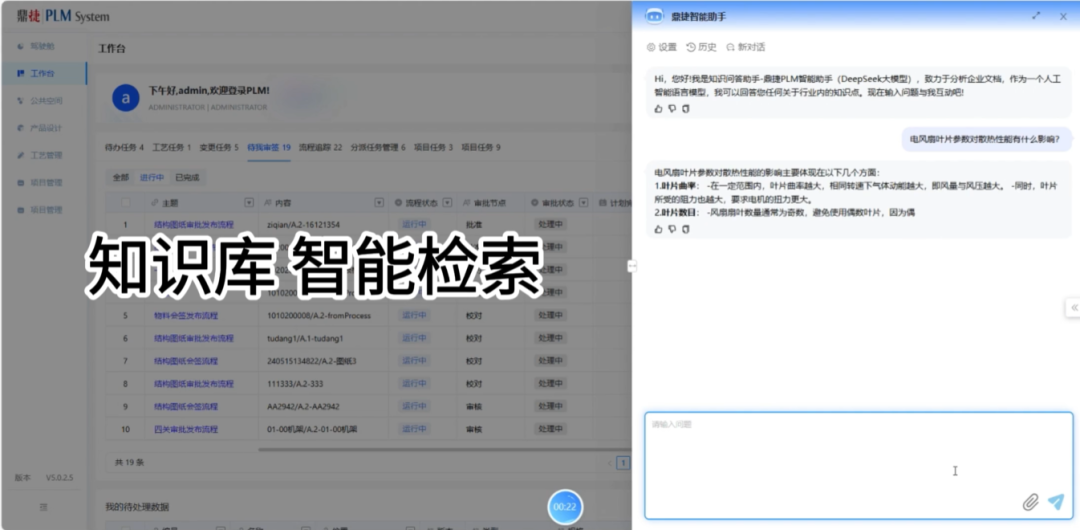Click 运行中 status tag in row 10
This screenshot has height=530, width=1080.
414,429
